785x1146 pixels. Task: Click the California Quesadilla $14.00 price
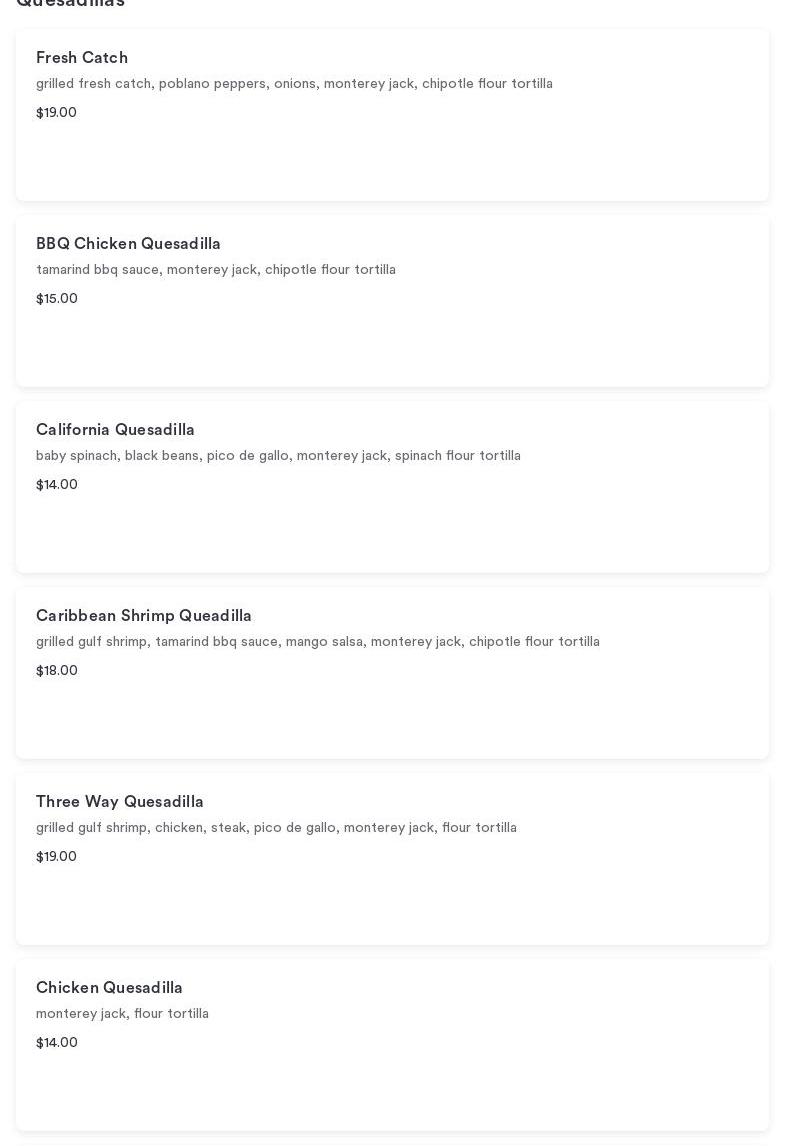click(x=56, y=485)
